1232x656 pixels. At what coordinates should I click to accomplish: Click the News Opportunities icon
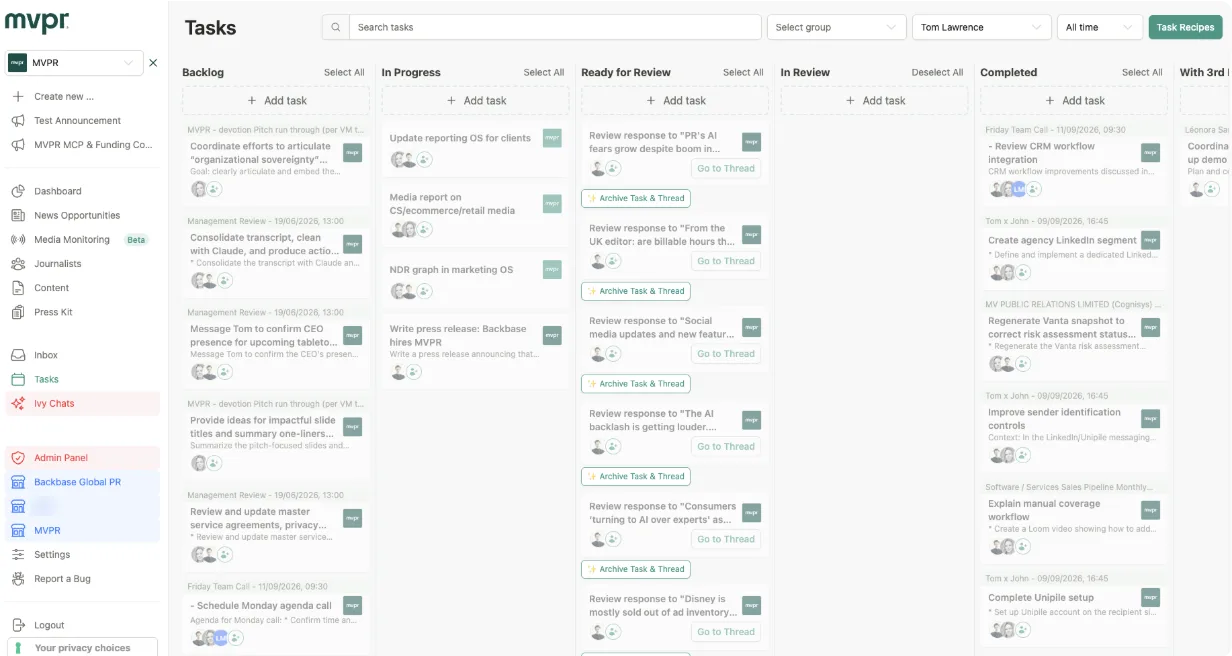click(x=17, y=215)
